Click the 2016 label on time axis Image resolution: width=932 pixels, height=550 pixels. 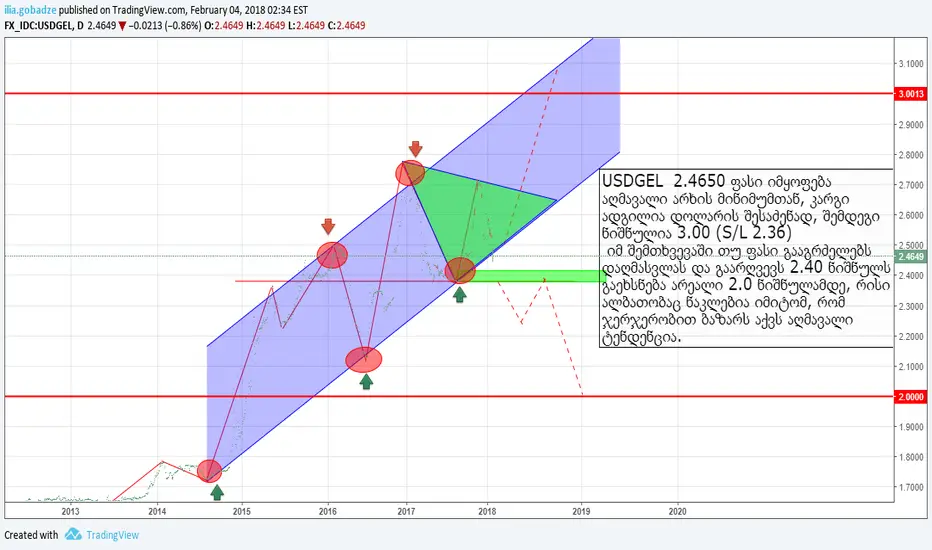click(x=328, y=511)
